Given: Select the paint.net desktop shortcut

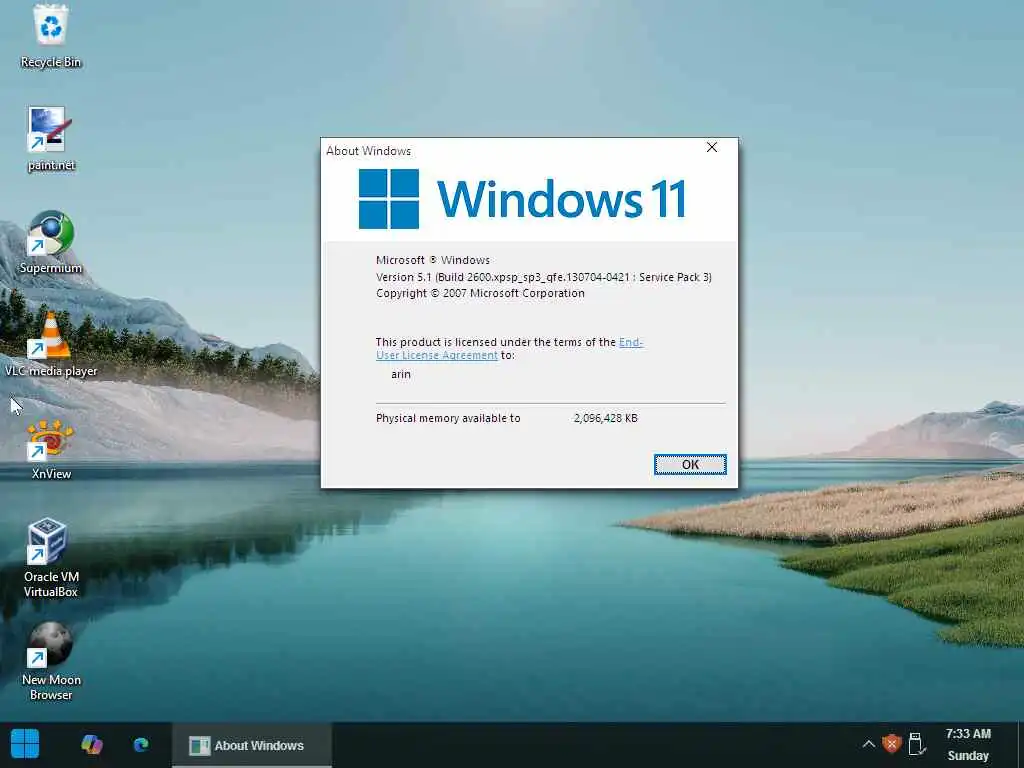Looking at the screenshot, I should click(x=50, y=139).
